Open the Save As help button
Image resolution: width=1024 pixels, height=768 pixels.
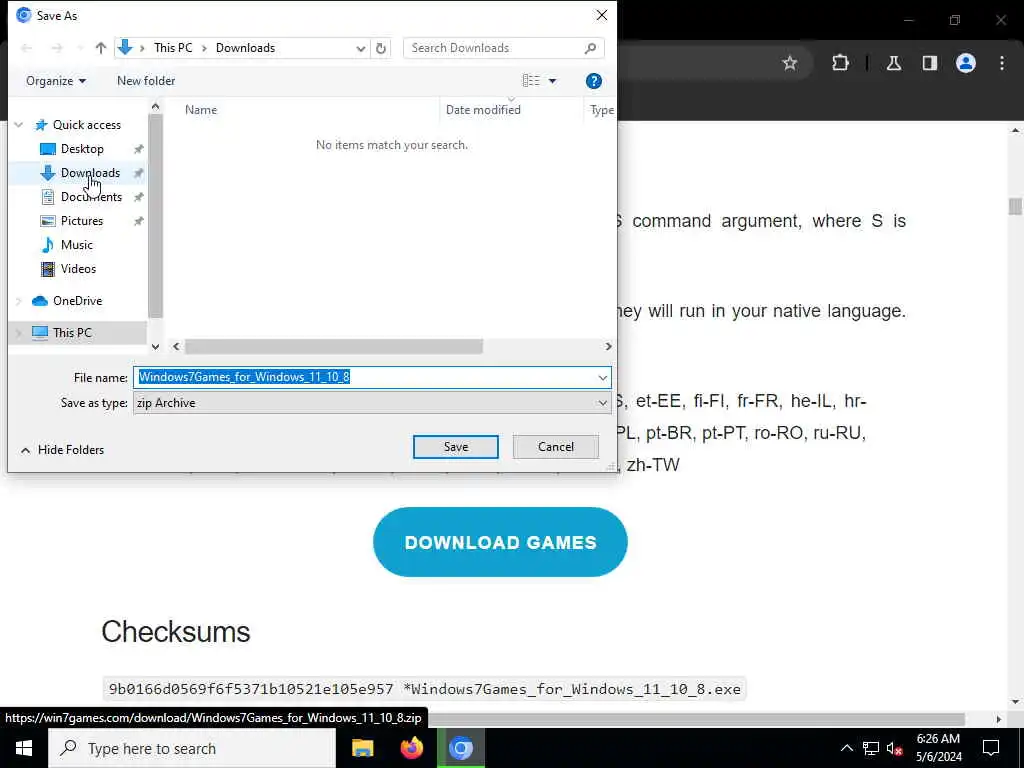[593, 81]
